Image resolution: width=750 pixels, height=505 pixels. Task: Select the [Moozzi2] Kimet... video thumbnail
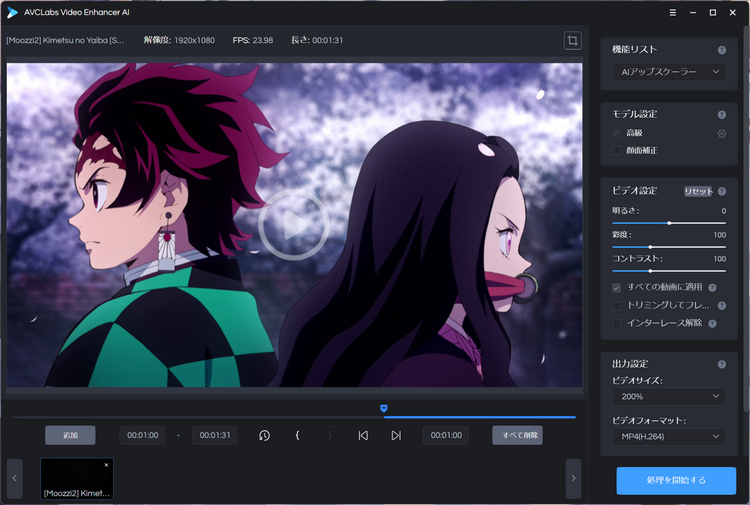click(77, 478)
